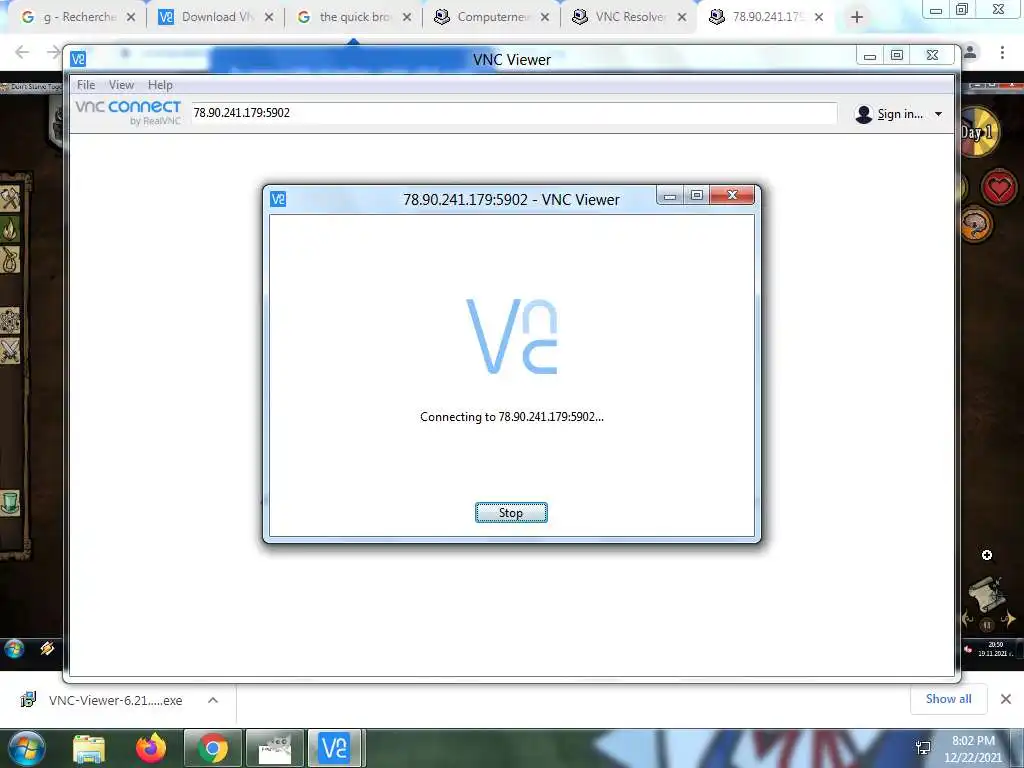Click the Day 1 clock badge in game
Image resolution: width=1024 pixels, height=768 pixels.
pos(978,133)
